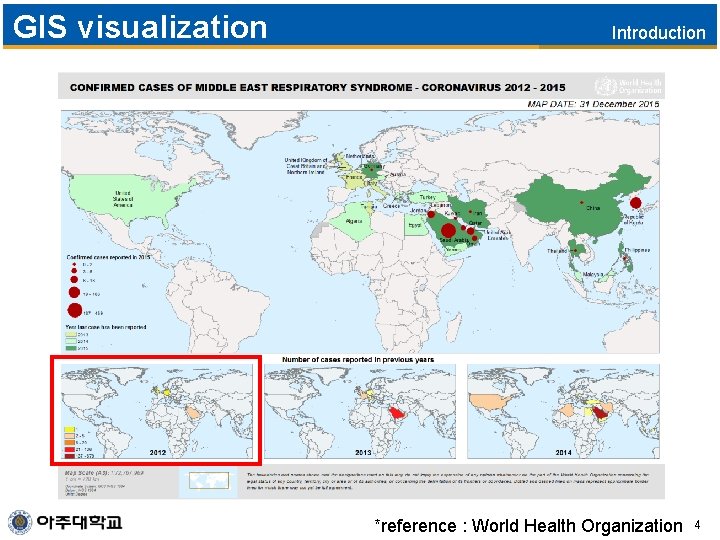
Task: Click the 'Greece' country label
Action: pyautogui.click(x=391, y=206)
